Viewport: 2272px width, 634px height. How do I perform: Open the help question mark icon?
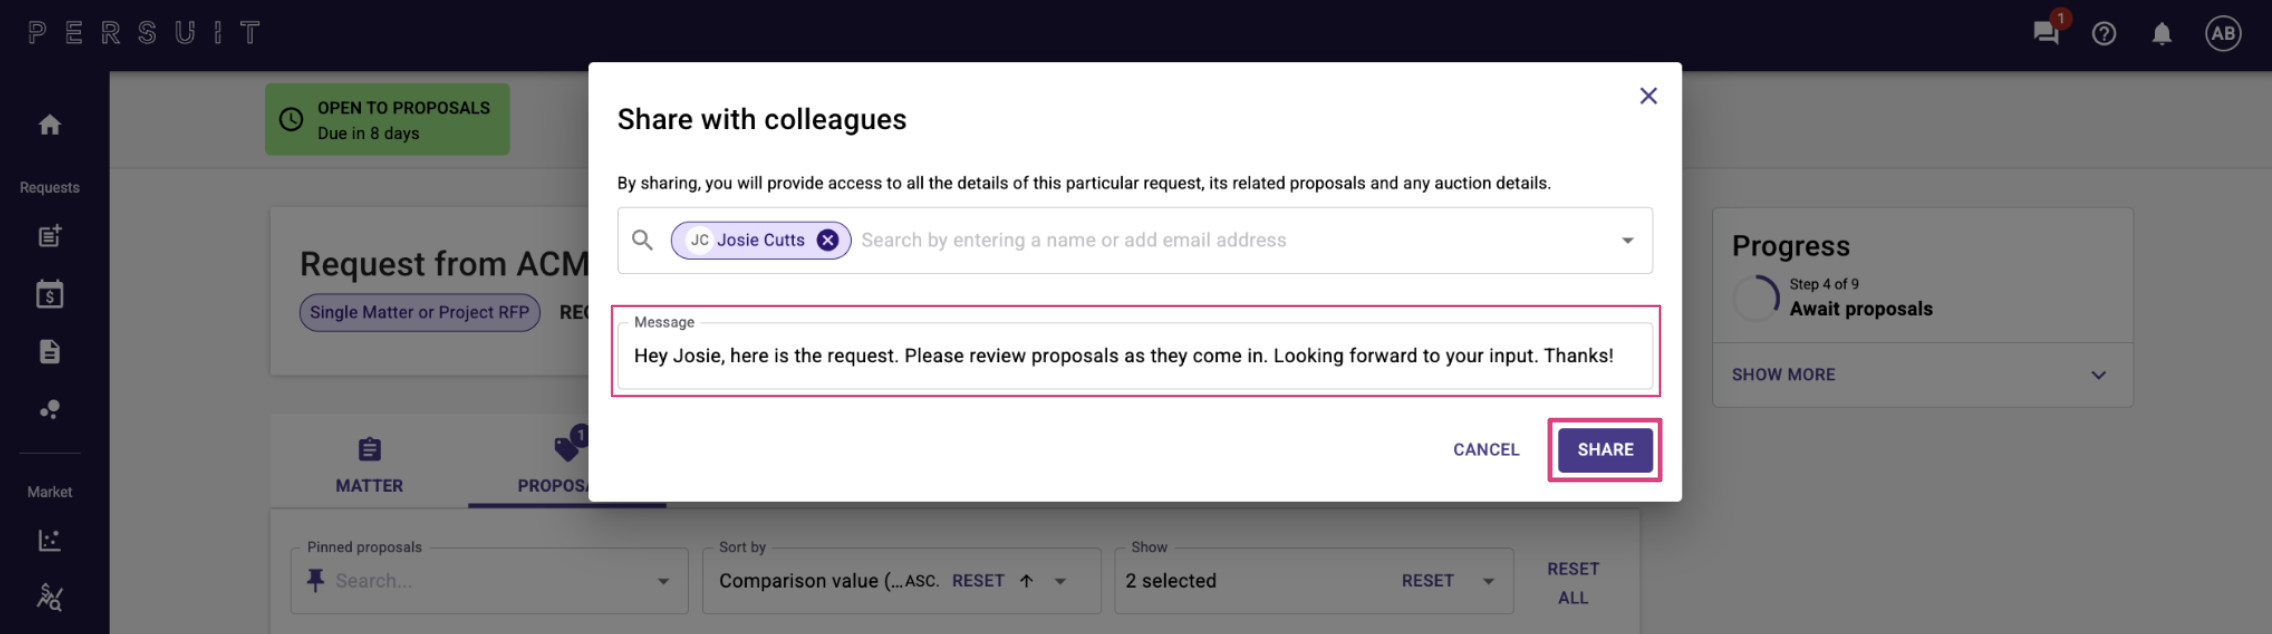[2104, 34]
